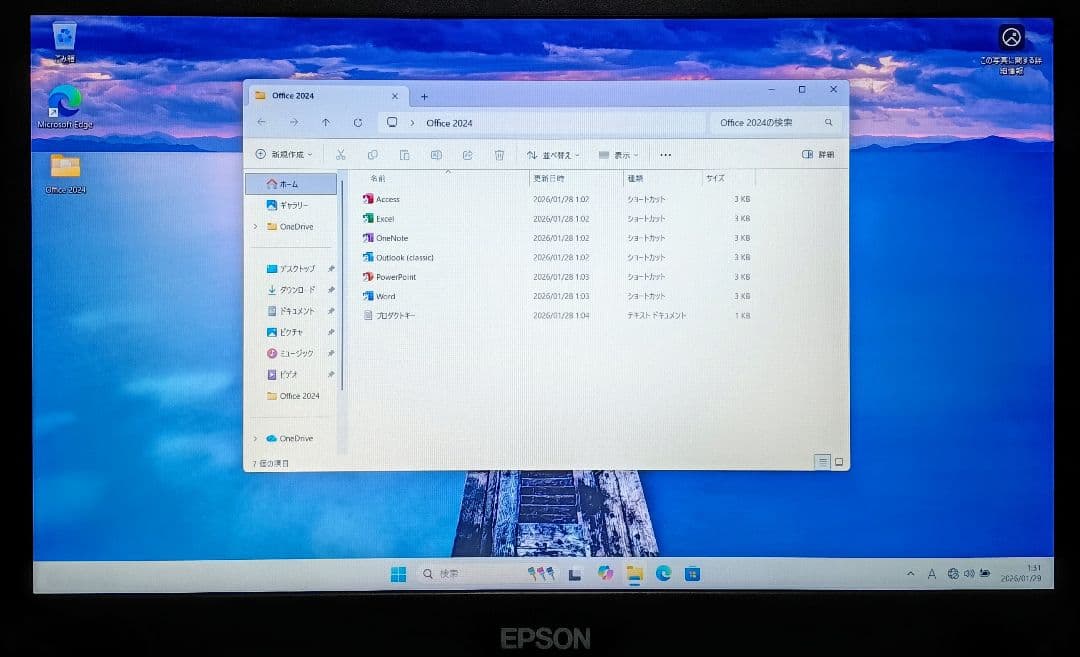
Task: Open the see more ... menu
Action: [666, 155]
